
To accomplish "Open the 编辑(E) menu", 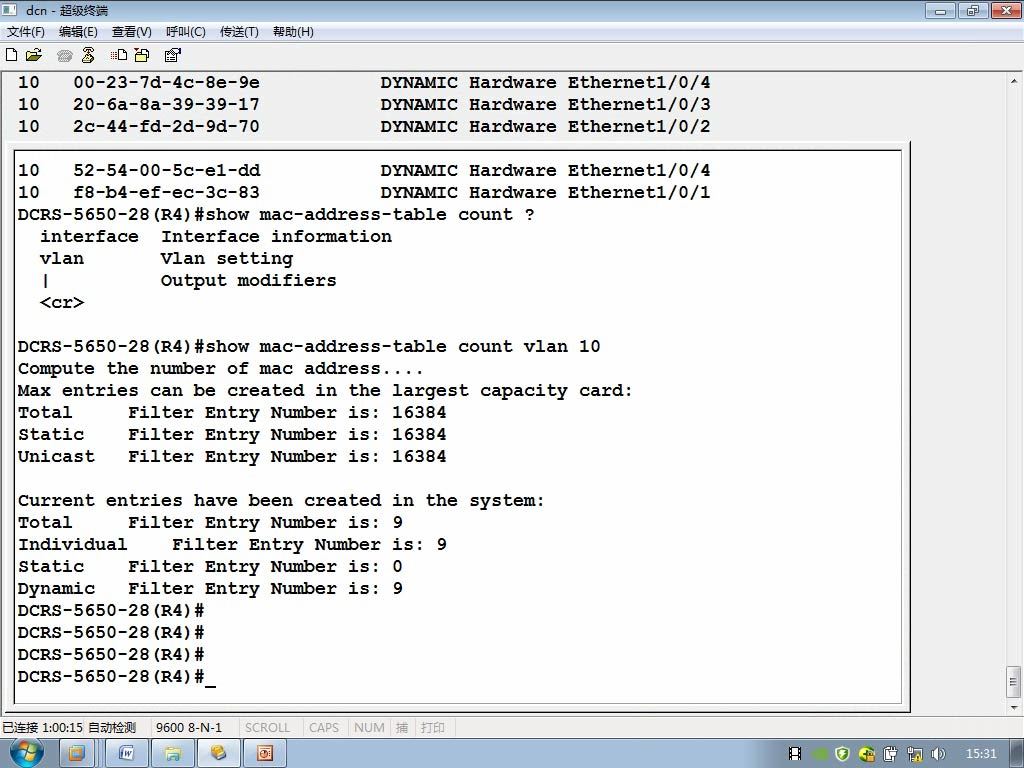I will (78, 31).
